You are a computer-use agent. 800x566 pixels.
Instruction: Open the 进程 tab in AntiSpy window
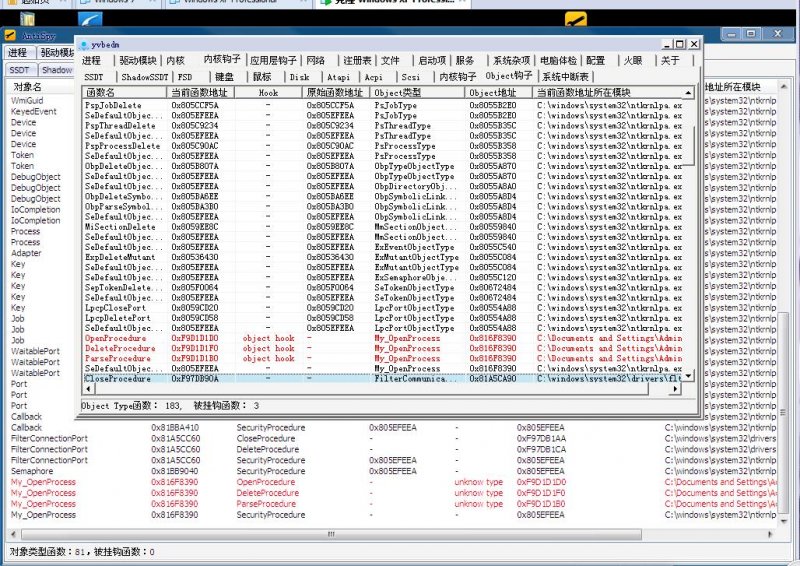pos(18,53)
